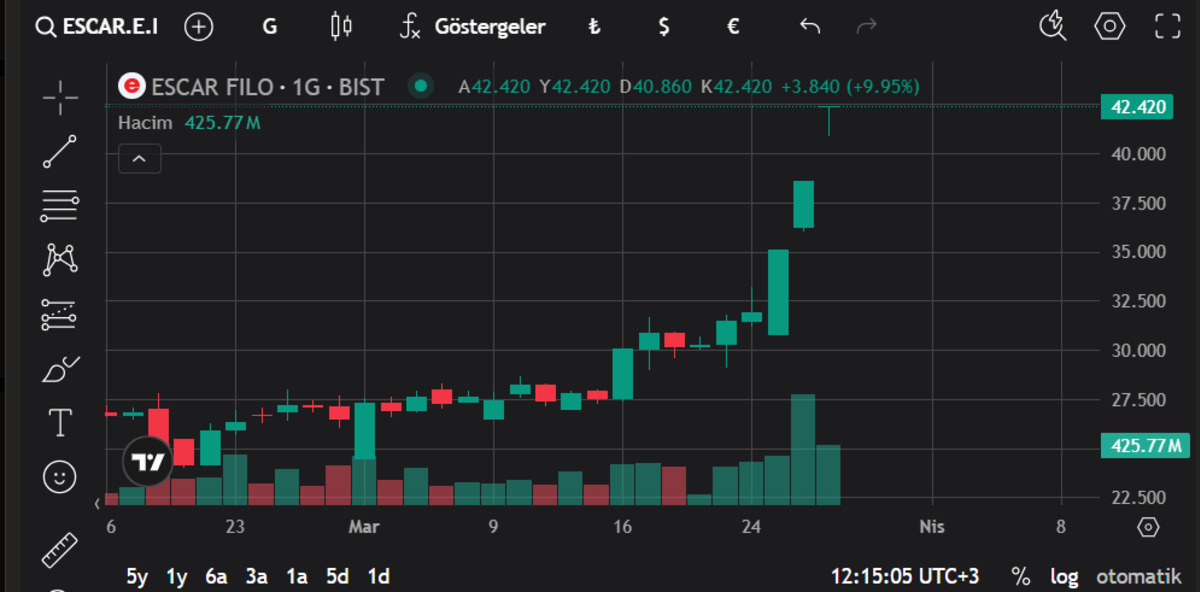Toggle percent scale mode
Viewport: 1200px width, 592px height.
(x=1021, y=577)
